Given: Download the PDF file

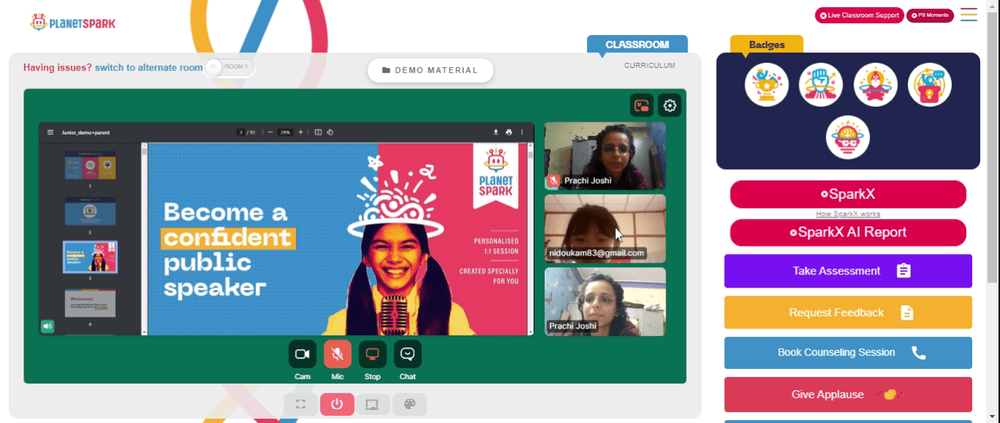Looking at the screenshot, I should 496,133.
